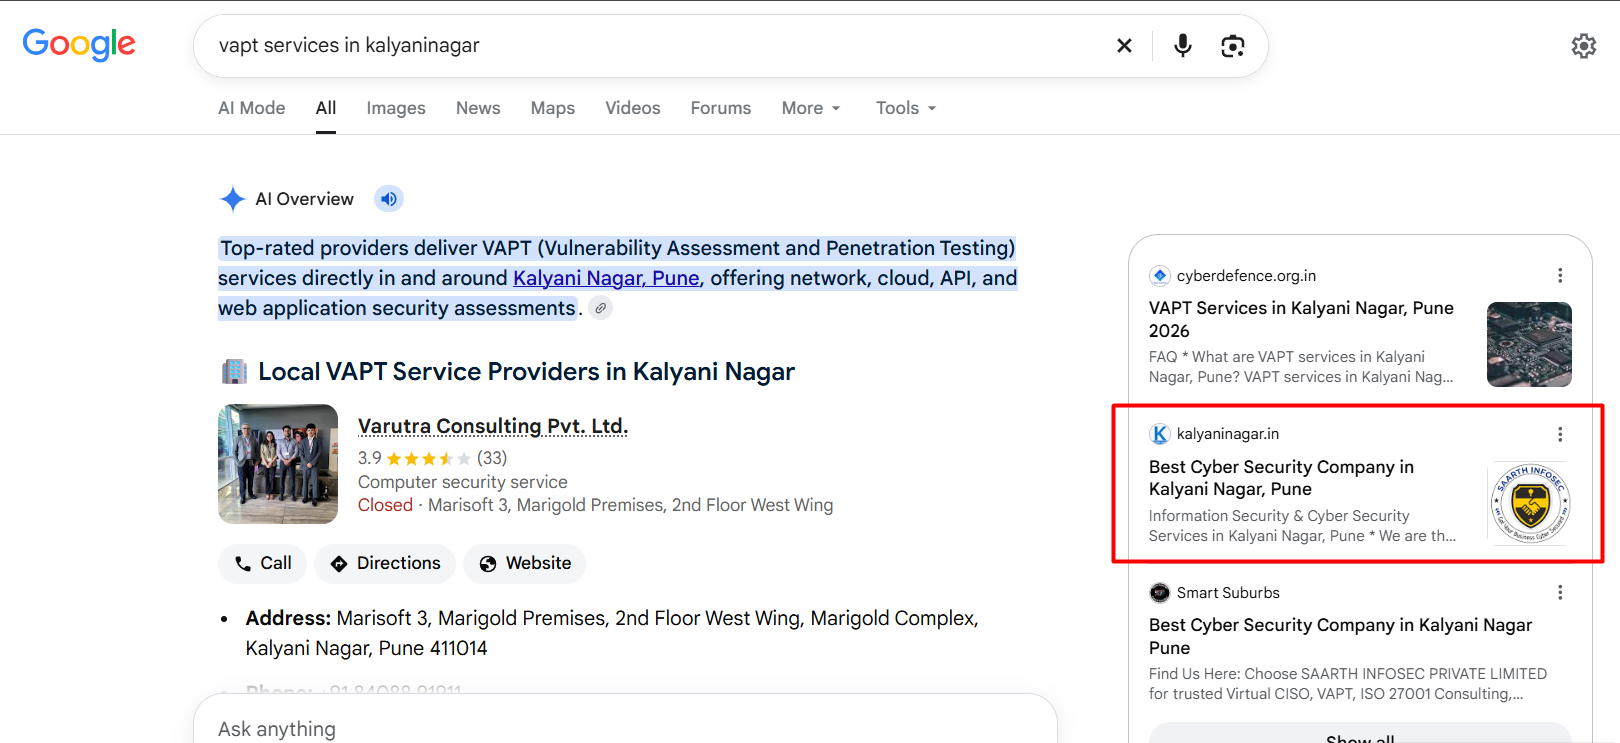Image resolution: width=1620 pixels, height=743 pixels.
Task: Click the circuit board thumbnail of cyberdefence result
Action: coord(1529,344)
